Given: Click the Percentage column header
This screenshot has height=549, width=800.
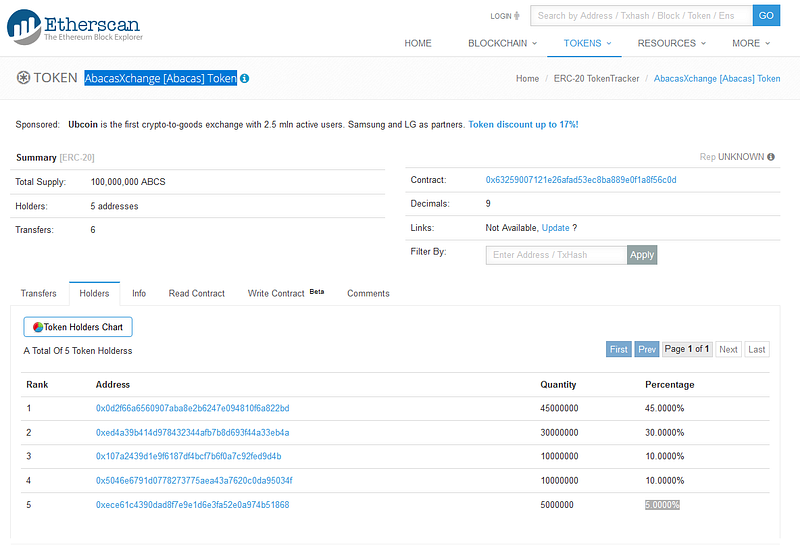Looking at the screenshot, I should tap(669, 385).
